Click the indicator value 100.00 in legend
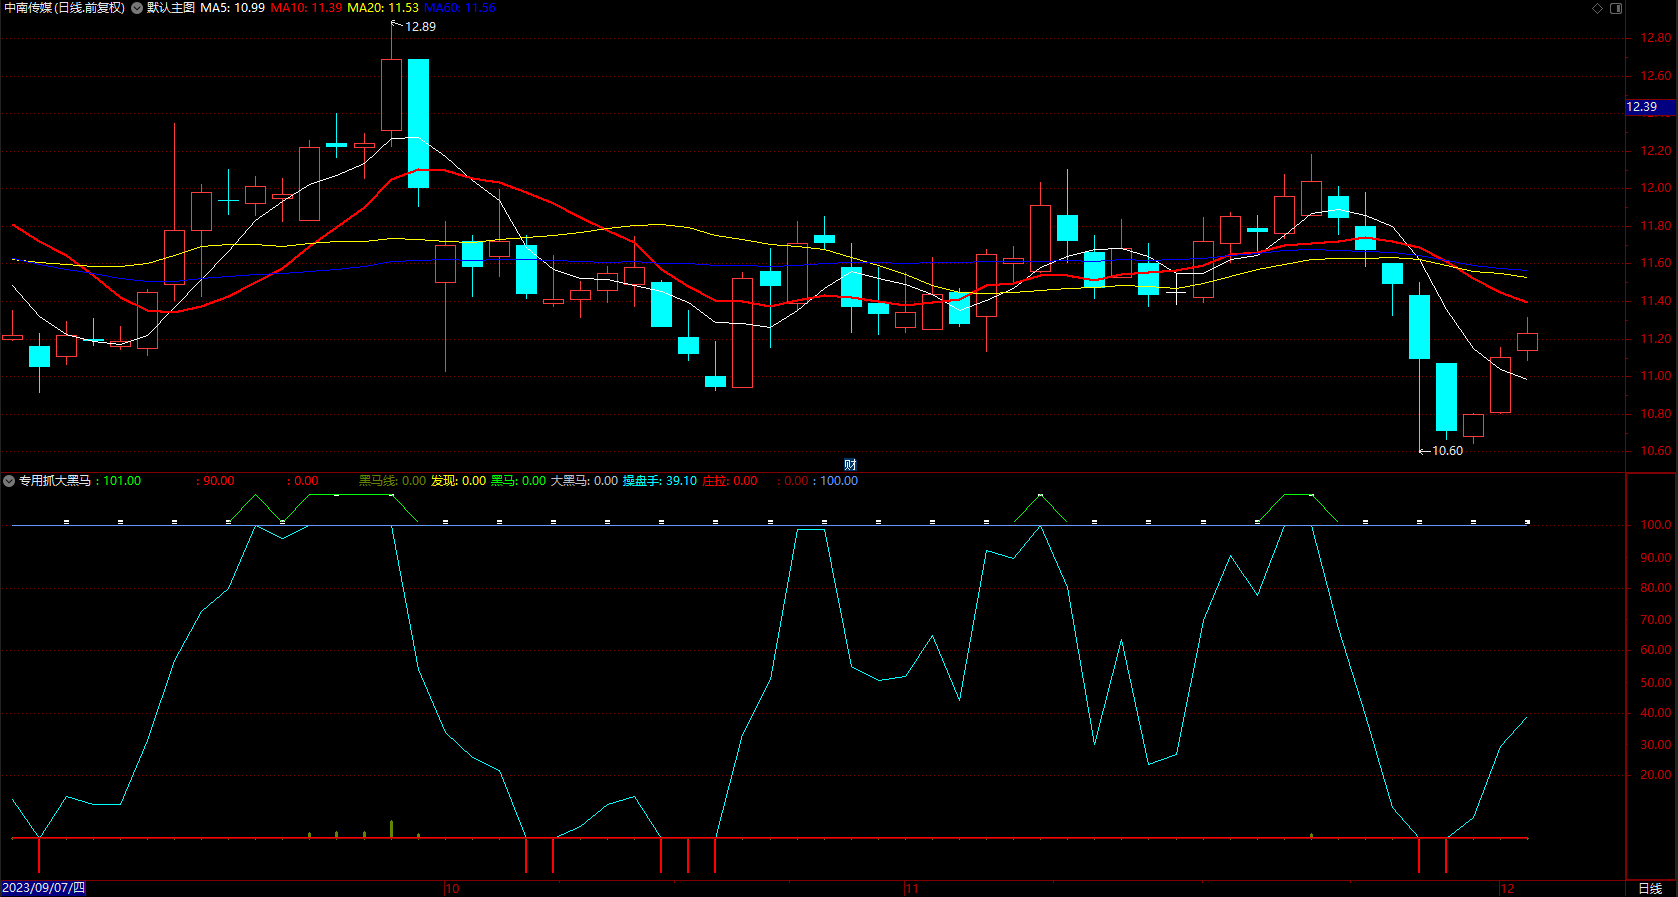Screen dimensions: 1678x897 click(839, 481)
